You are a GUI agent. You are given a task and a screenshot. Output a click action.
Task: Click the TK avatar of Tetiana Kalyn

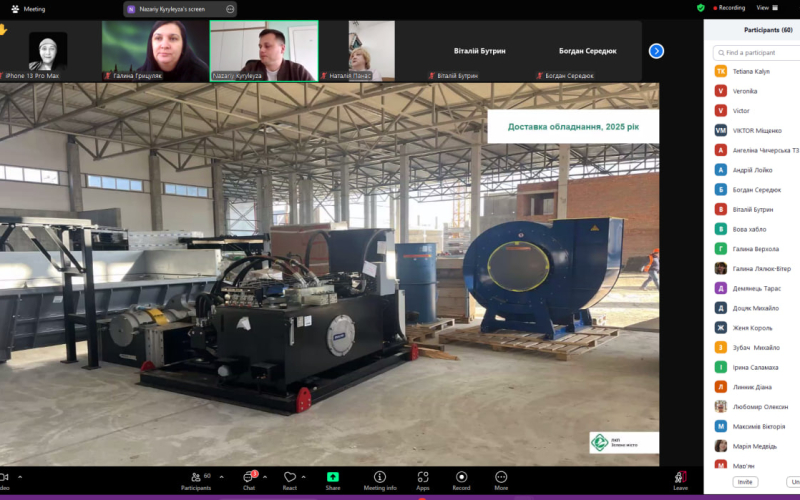click(x=720, y=71)
